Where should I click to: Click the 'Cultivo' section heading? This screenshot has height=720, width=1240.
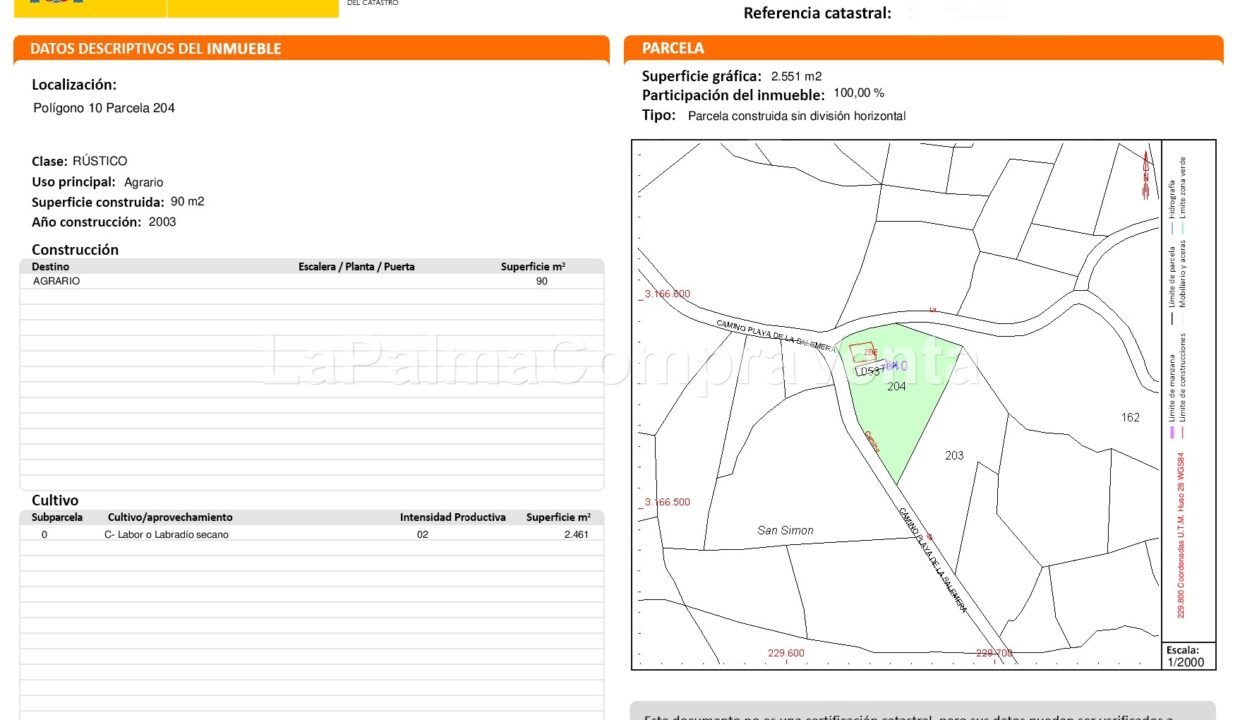pos(55,500)
